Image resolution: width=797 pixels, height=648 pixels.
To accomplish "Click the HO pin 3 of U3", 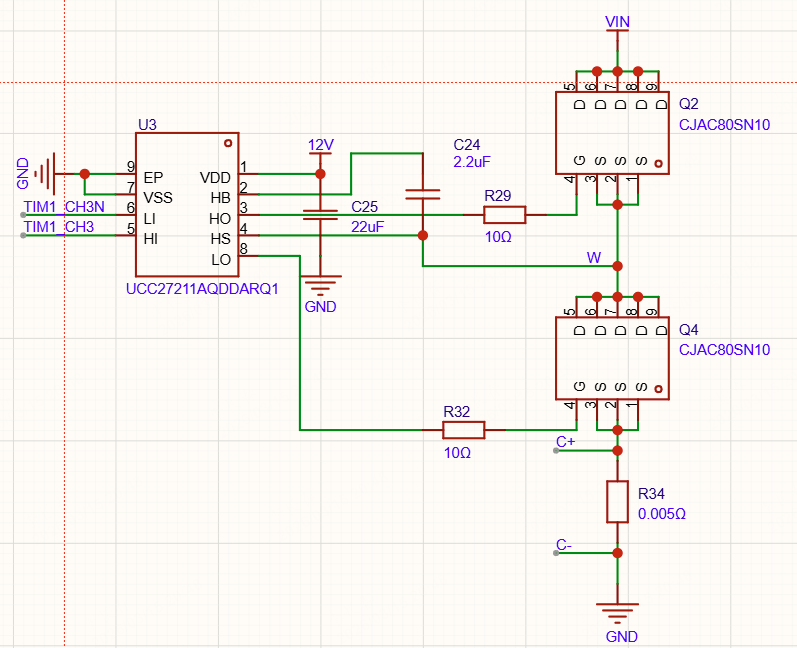I will (x=249, y=215).
